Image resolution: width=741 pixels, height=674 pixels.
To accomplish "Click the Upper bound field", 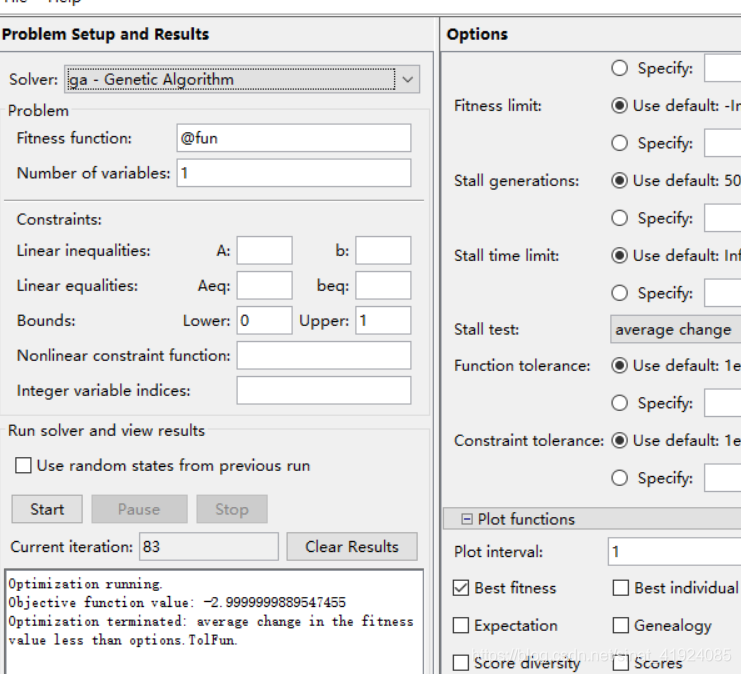I will pyautogui.click(x=383, y=320).
